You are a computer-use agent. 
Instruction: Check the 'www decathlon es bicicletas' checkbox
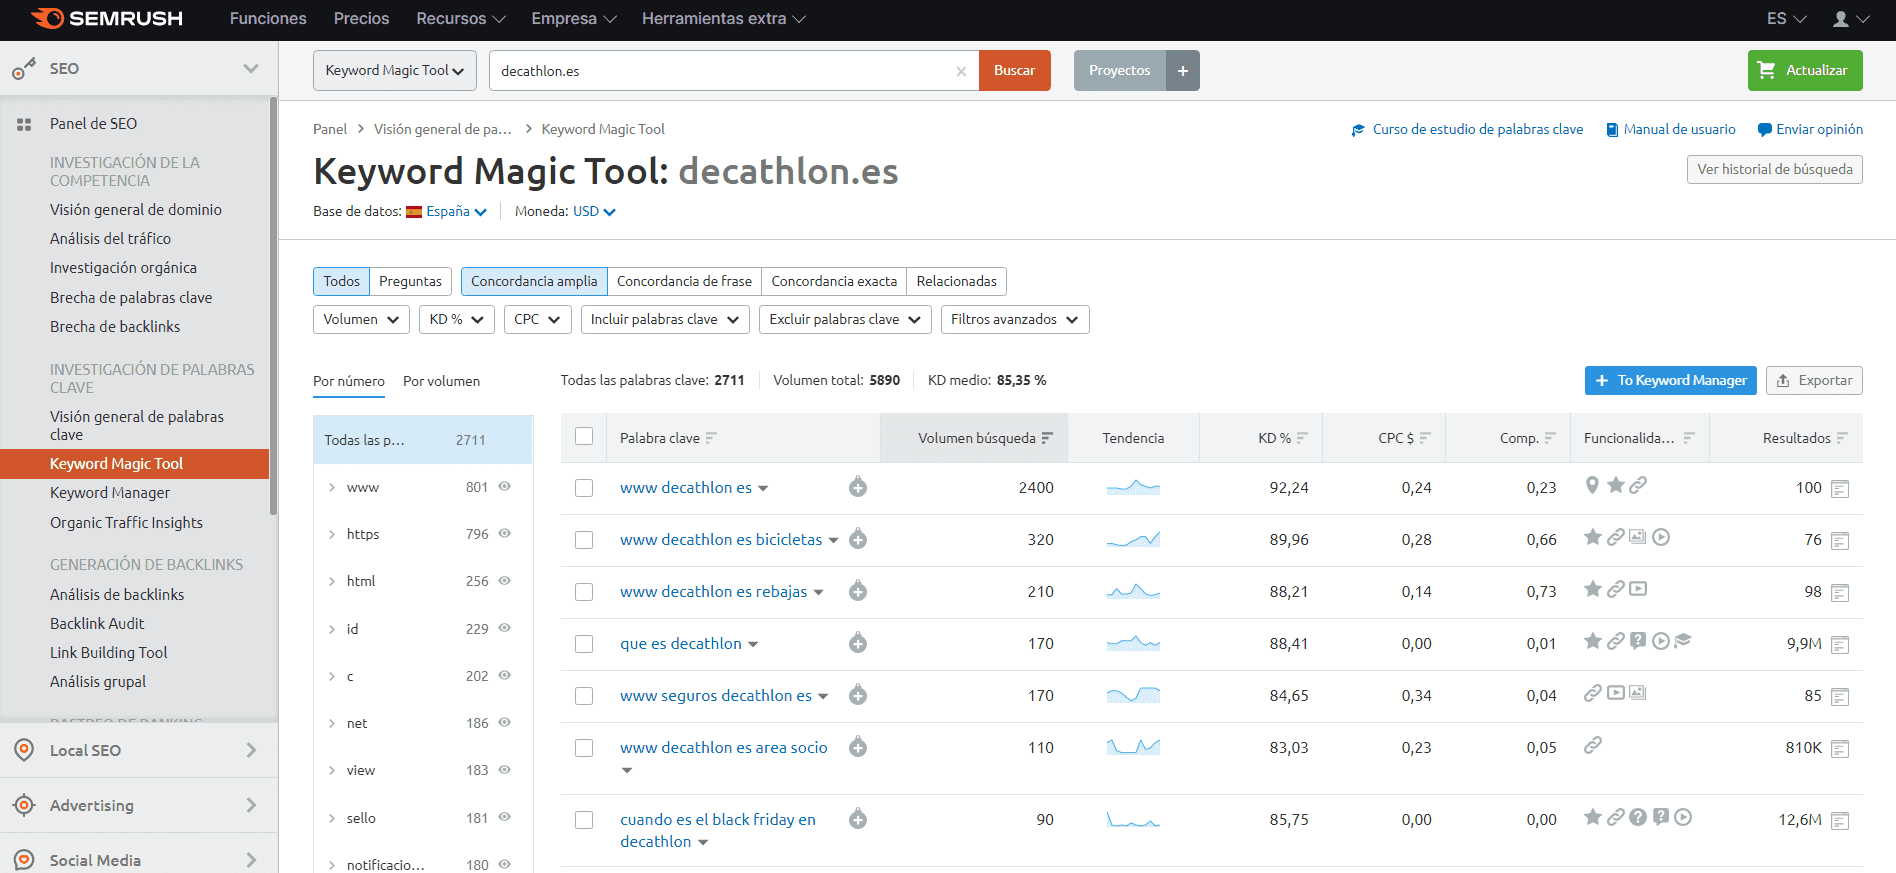tap(584, 540)
